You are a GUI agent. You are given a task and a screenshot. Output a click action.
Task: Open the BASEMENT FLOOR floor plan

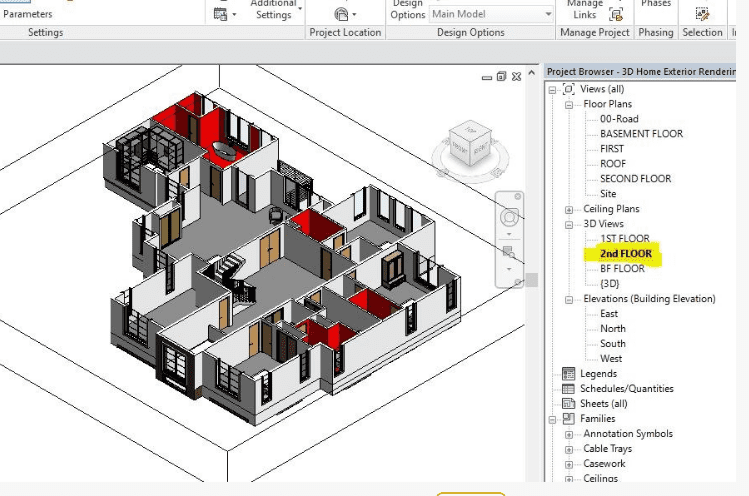click(641, 134)
